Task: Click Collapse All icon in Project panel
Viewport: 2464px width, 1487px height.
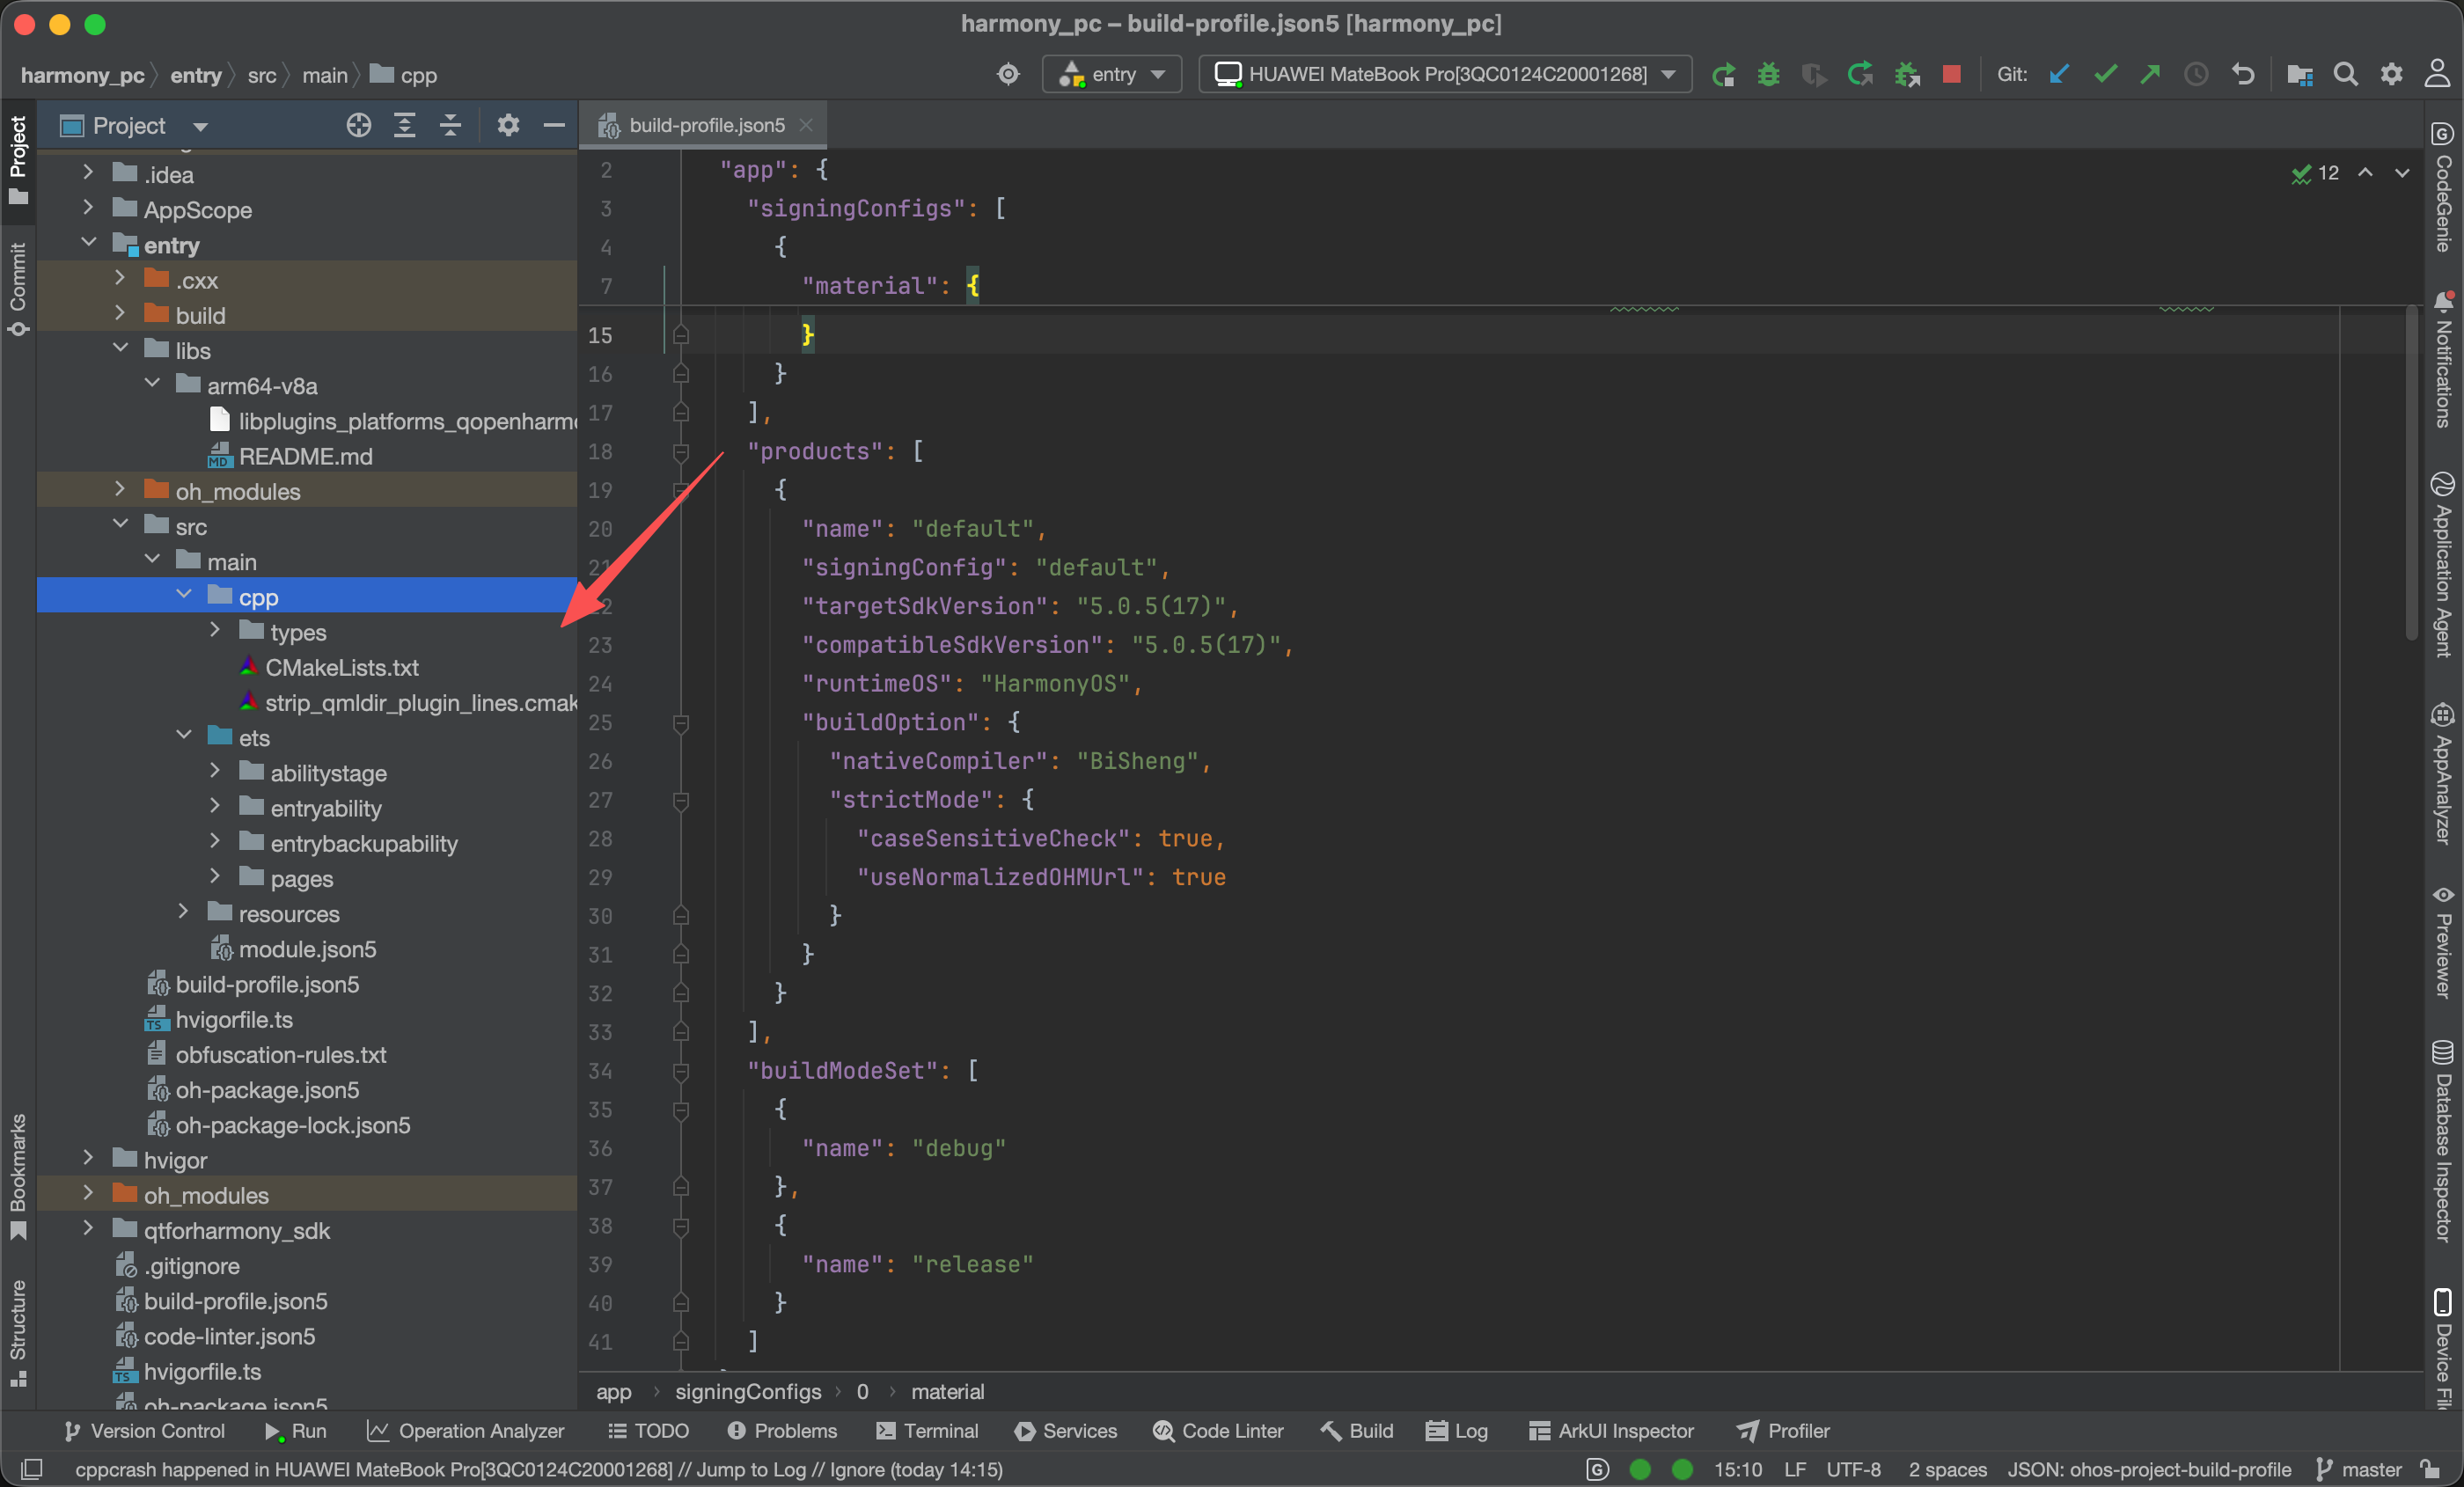Action: (x=450, y=125)
